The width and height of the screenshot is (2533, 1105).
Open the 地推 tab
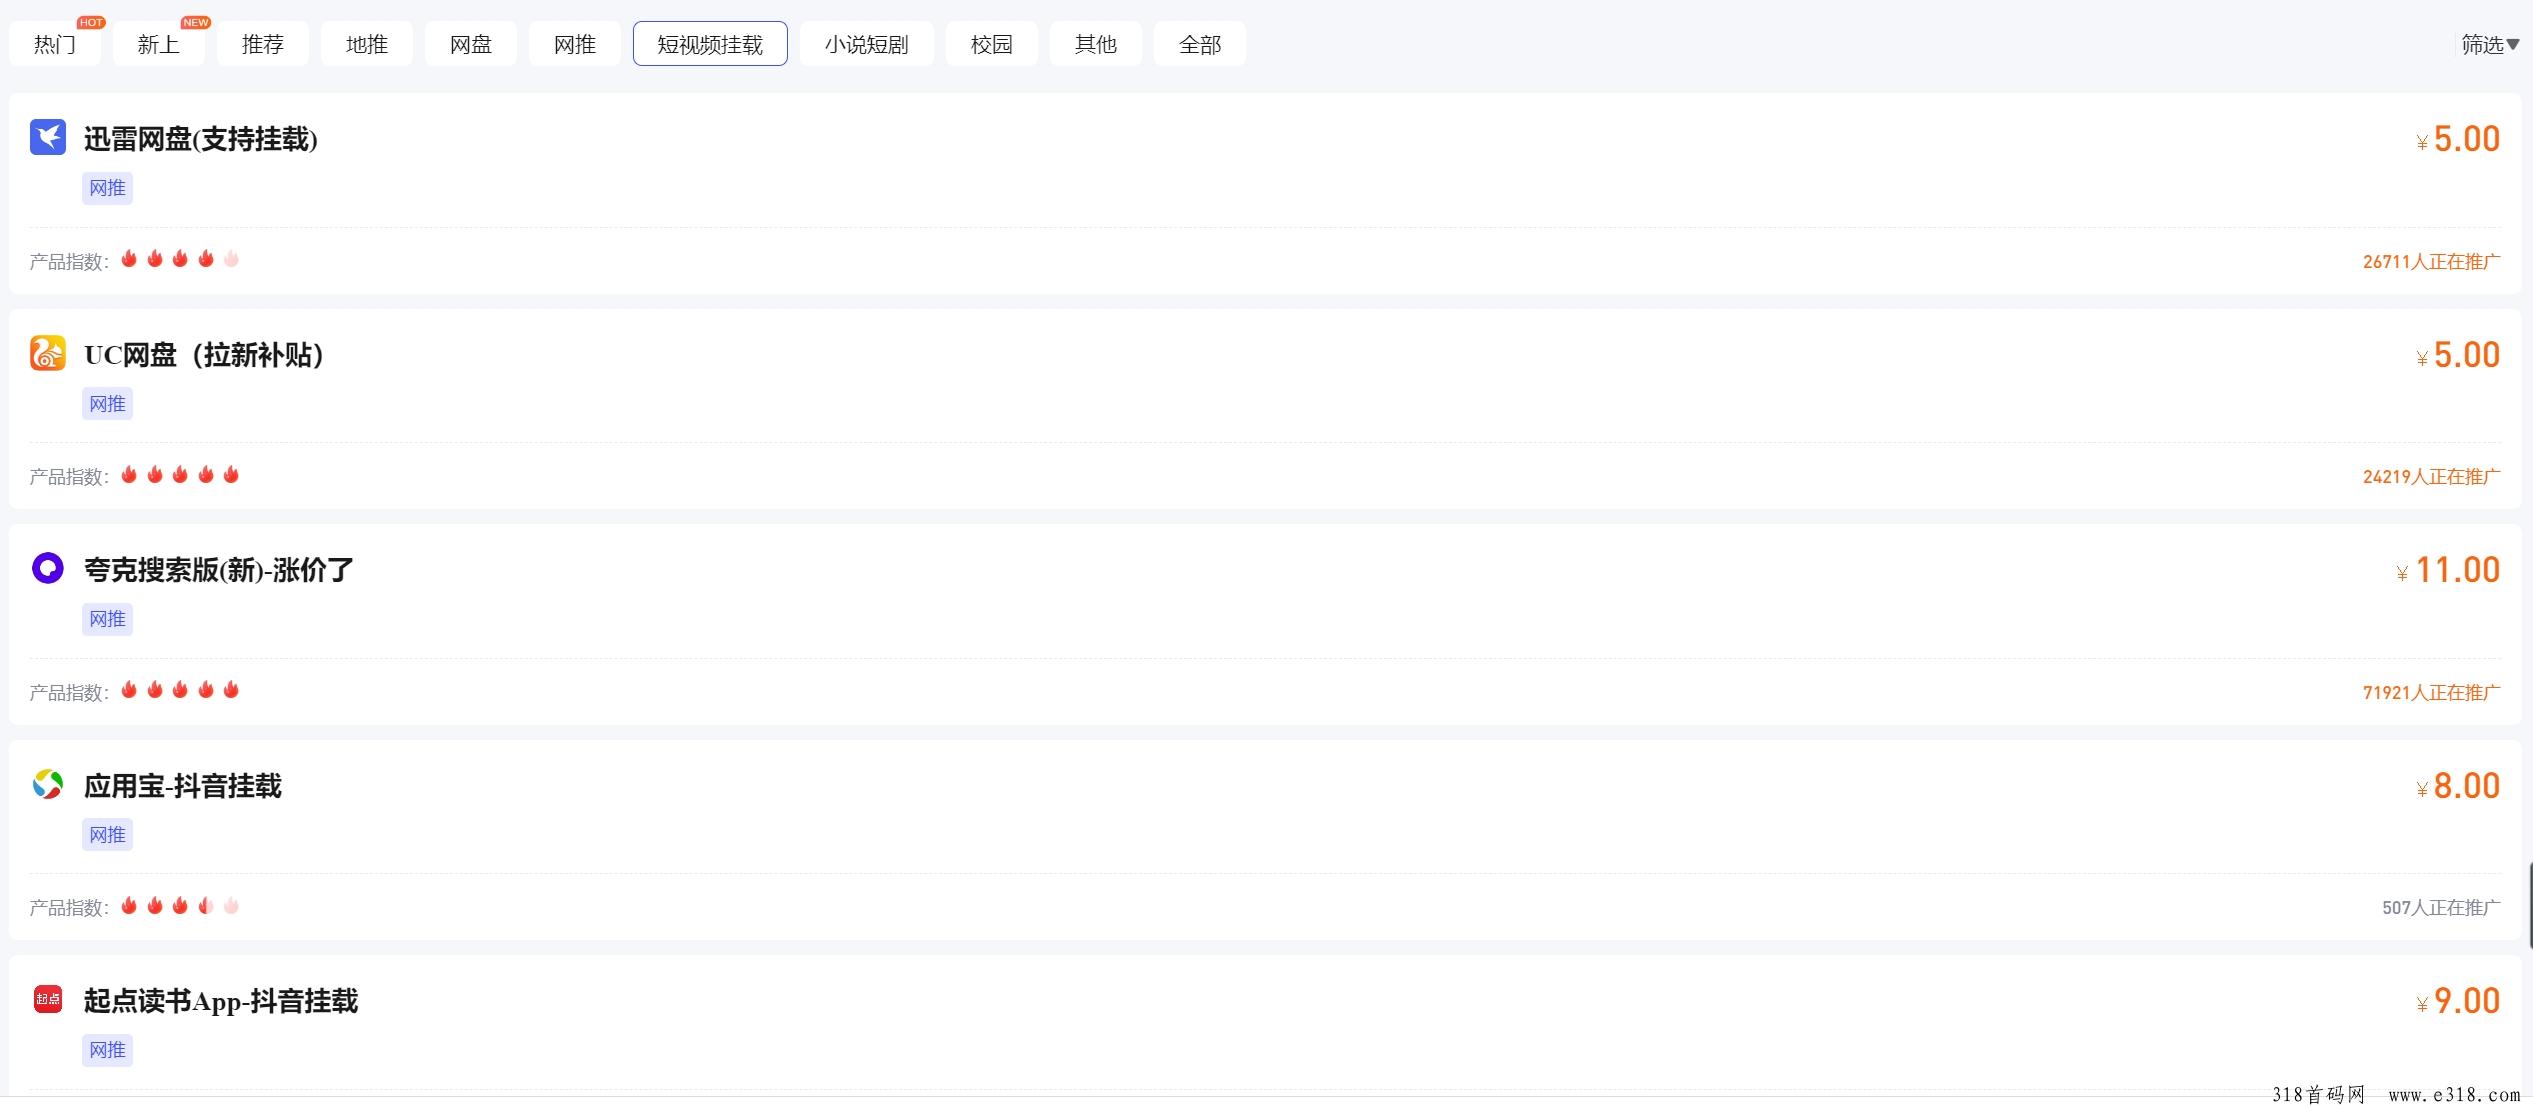(x=367, y=44)
